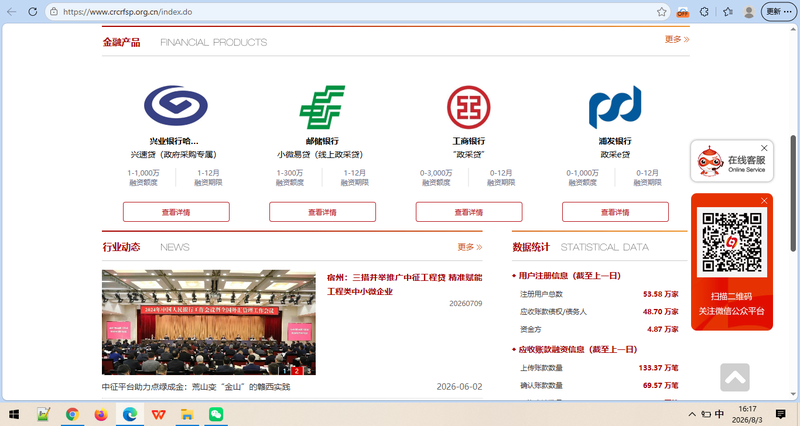The height and width of the screenshot is (426, 800).
Task: Click the 注册用户总数 53.58 万家 value
Action: point(661,294)
